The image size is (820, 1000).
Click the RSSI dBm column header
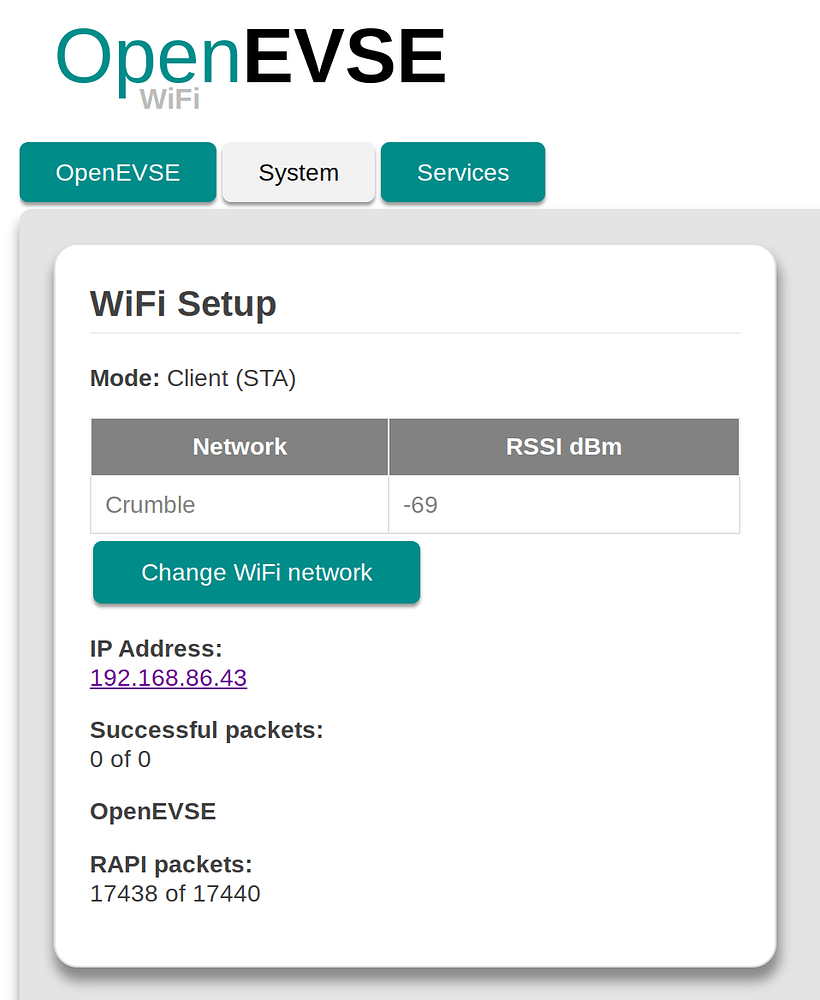click(x=563, y=446)
